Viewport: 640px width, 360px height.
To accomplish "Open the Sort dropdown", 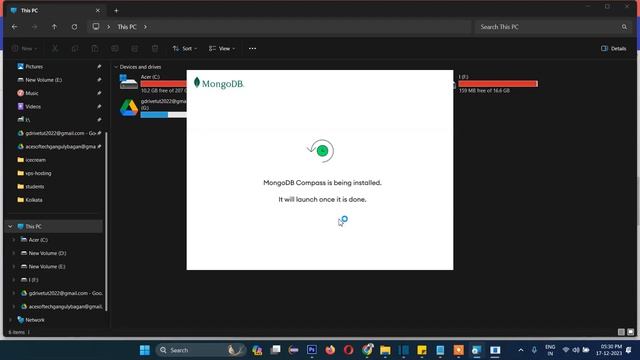I will (185, 49).
